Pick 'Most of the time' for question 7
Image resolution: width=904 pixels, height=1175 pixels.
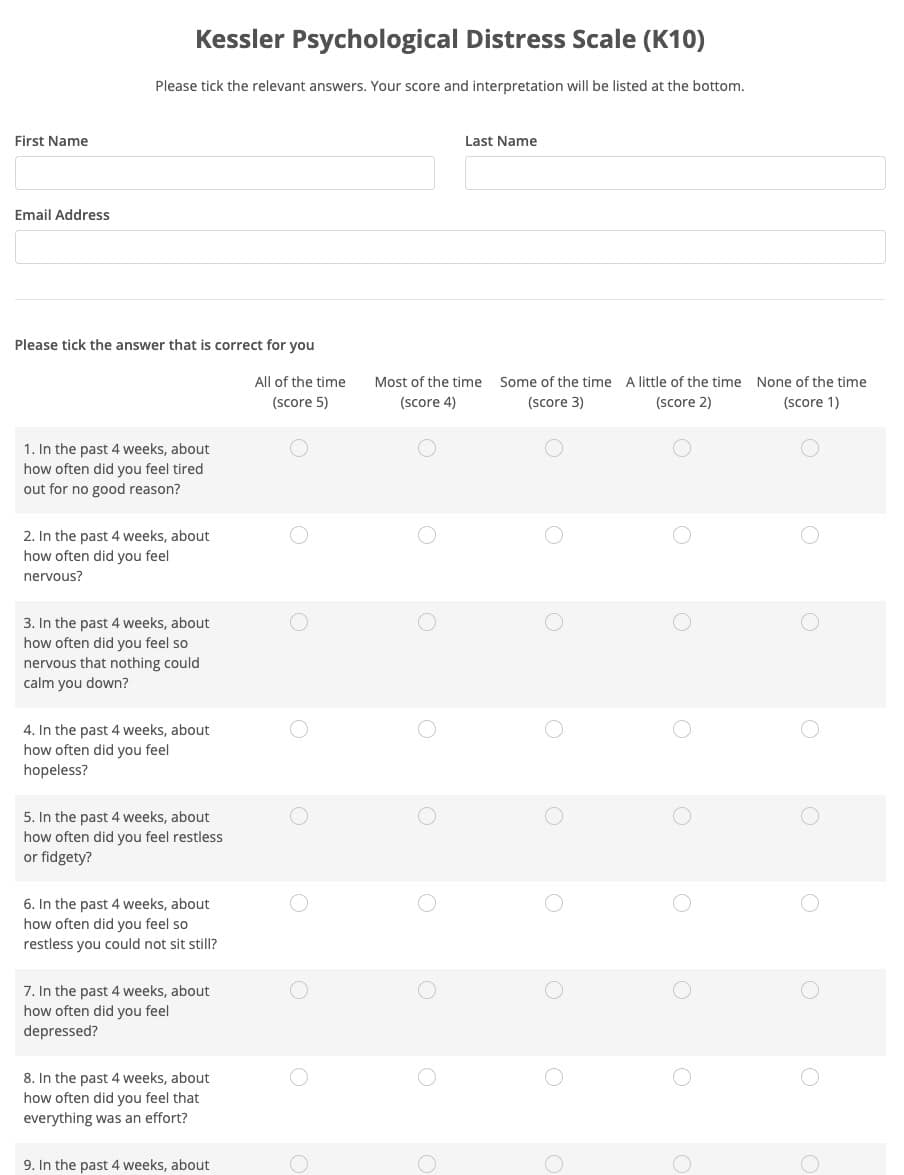click(x=427, y=990)
